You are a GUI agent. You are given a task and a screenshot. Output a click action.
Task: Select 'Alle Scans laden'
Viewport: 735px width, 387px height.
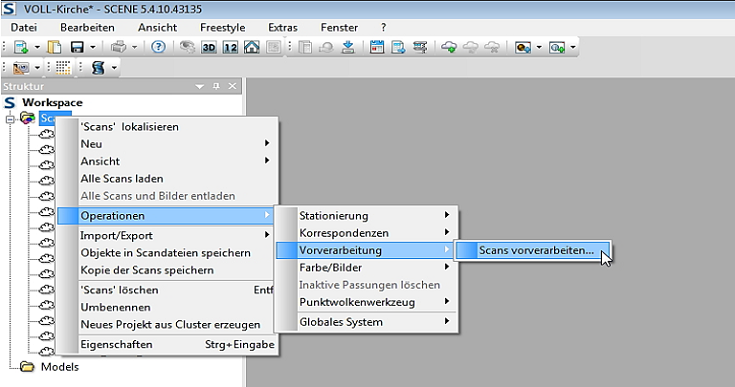166,179
